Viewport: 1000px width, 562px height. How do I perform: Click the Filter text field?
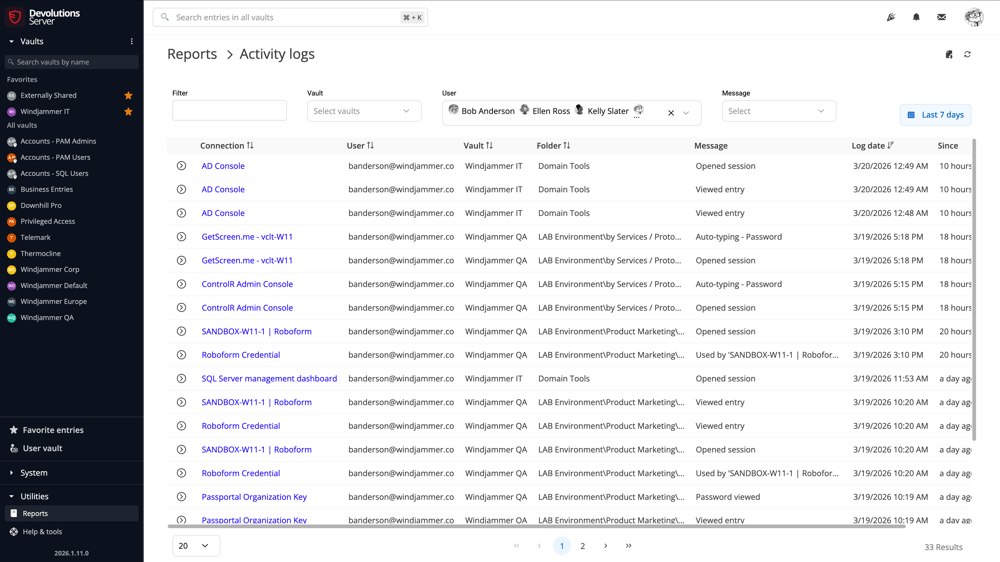[230, 110]
